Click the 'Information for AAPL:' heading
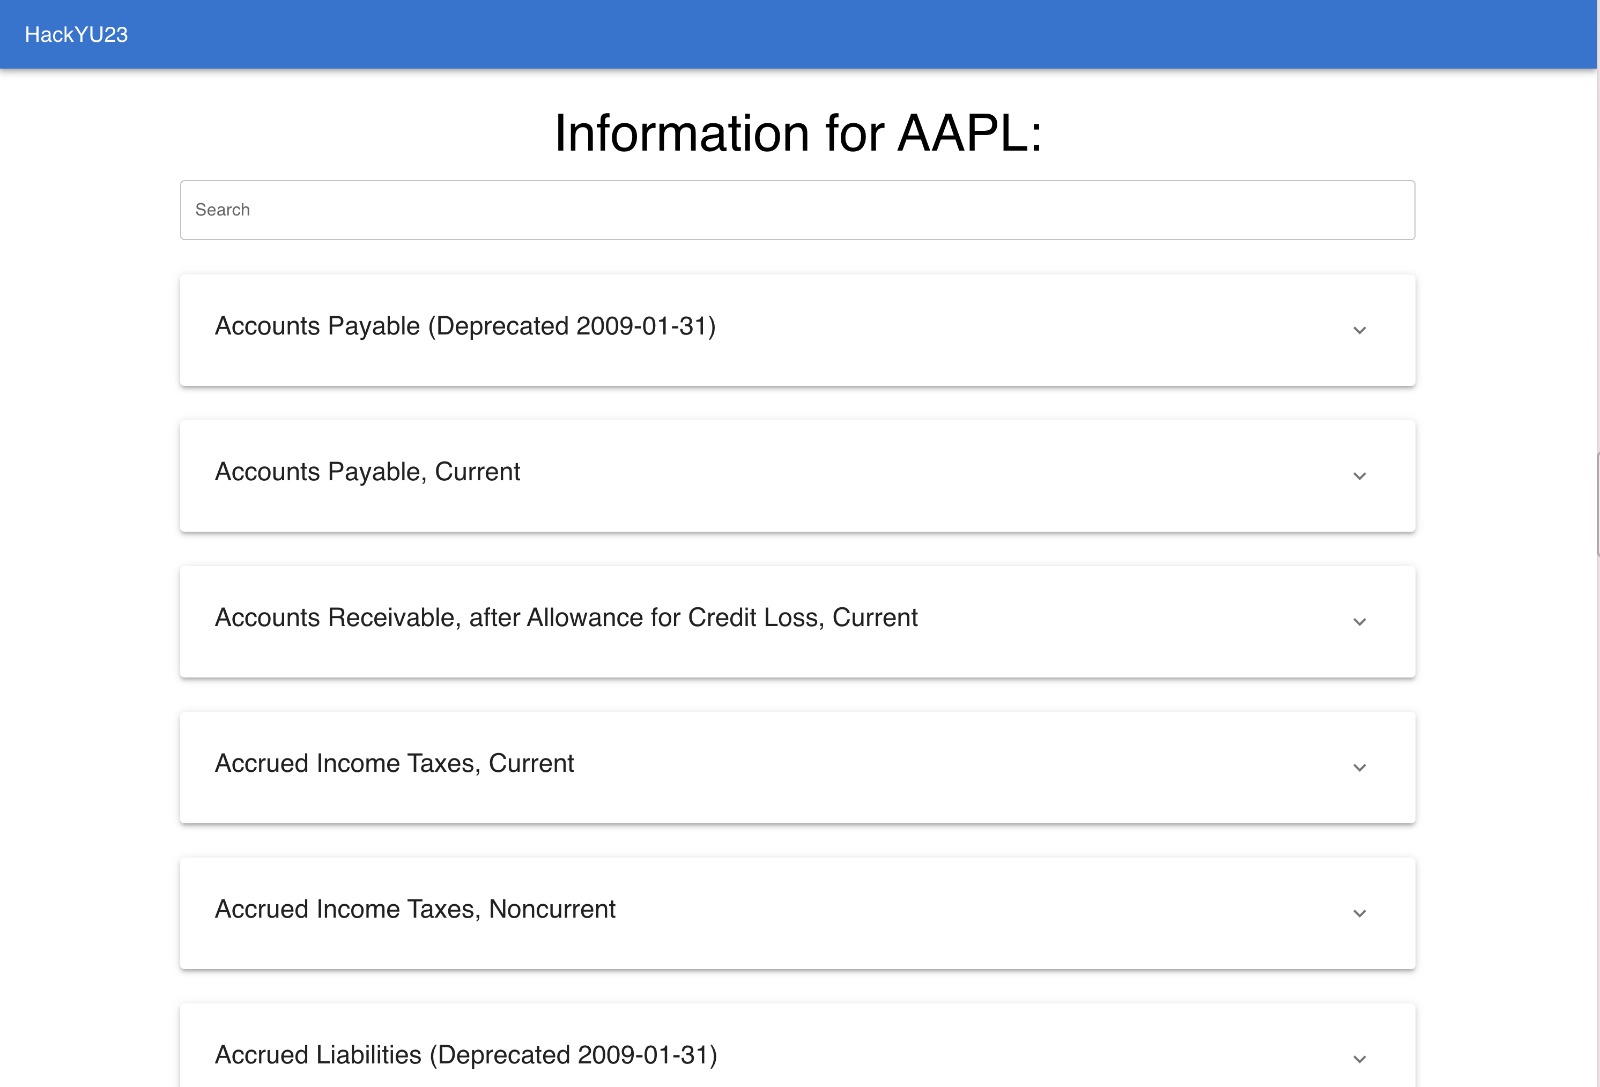 pyautogui.click(x=798, y=133)
